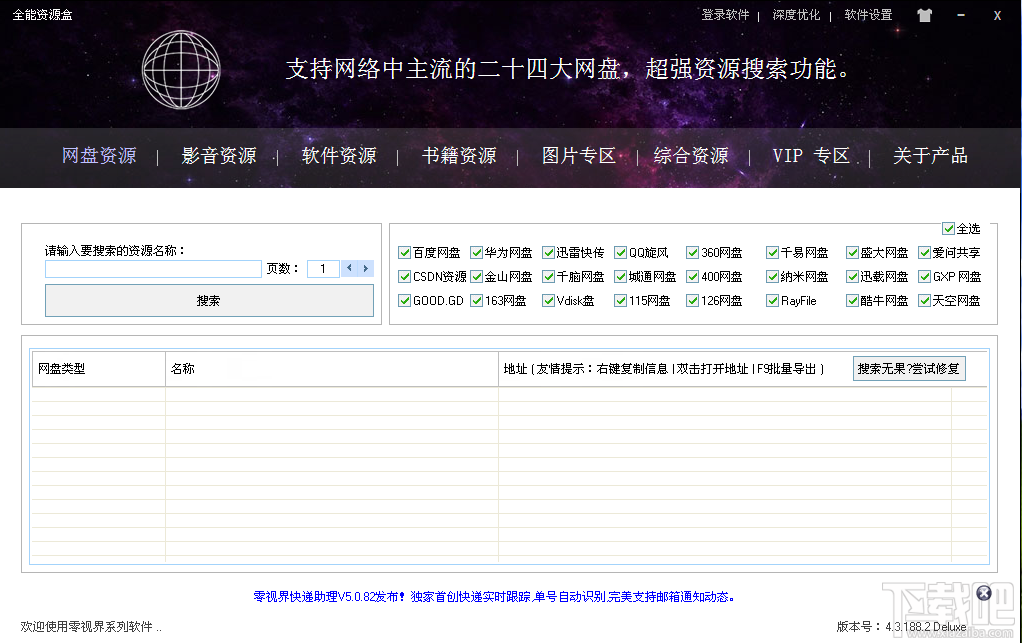Uncheck the RayFile checkbox
Screen dimensions: 1022x643
pos(772,301)
